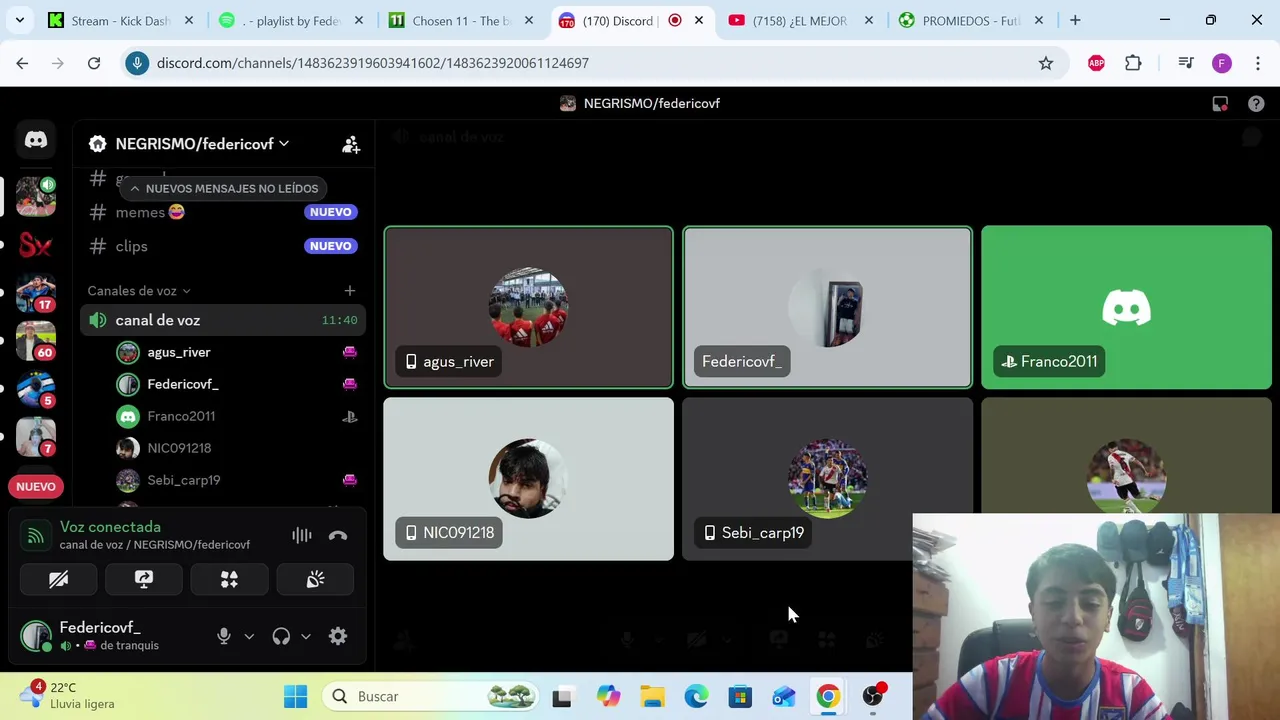Switch to the Chosen 11 tab
The width and height of the screenshot is (1280, 720).
point(461,20)
